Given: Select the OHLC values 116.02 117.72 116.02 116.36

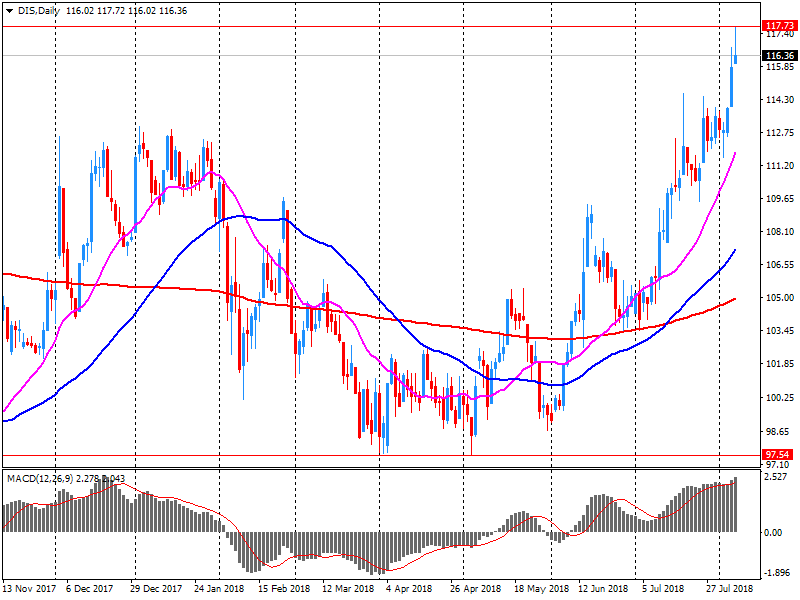Looking at the screenshot, I should (x=127, y=11).
